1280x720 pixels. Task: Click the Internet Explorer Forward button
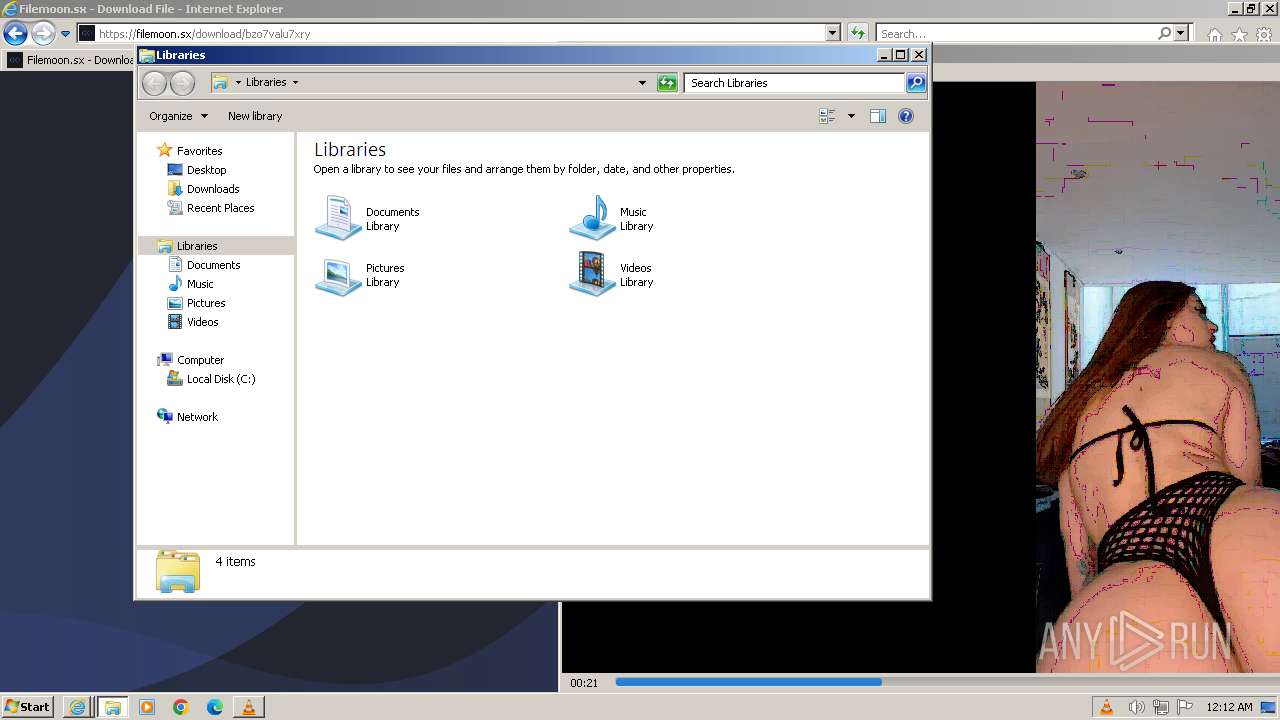(x=43, y=33)
